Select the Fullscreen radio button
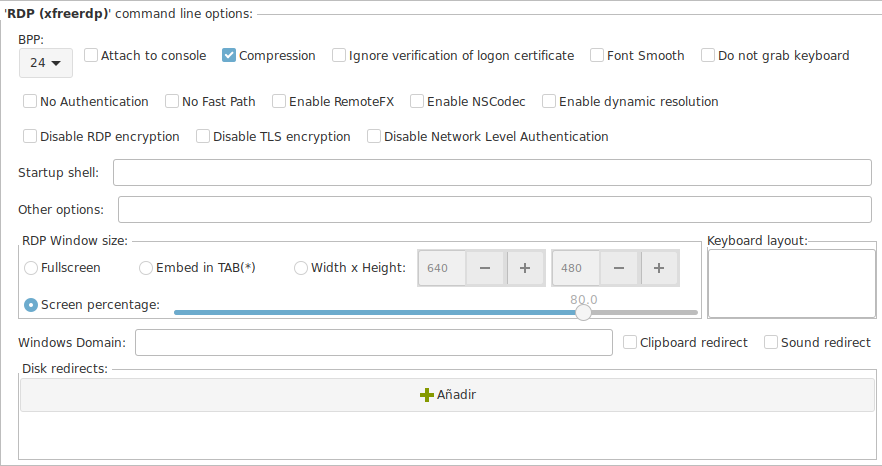Viewport: 882px width, 466px height. point(31,268)
